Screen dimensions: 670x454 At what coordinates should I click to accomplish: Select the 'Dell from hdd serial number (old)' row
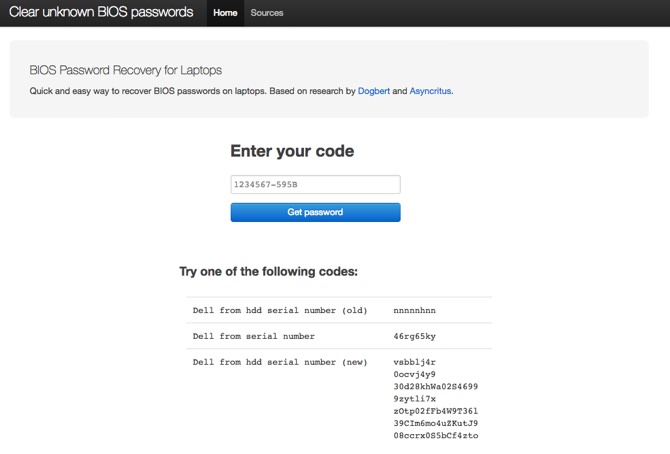(280, 310)
